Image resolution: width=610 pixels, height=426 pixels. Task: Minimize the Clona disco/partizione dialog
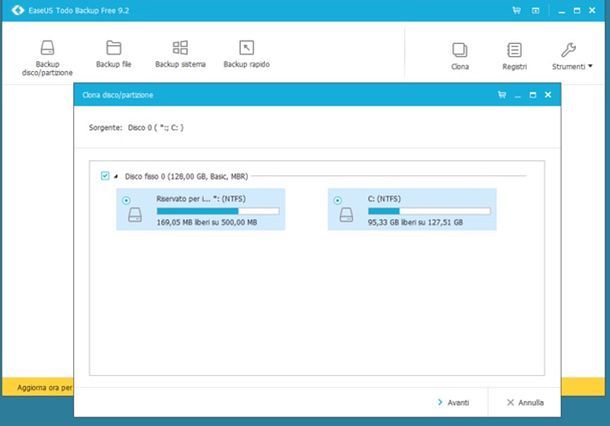pyautogui.click(x=517, y=96)
